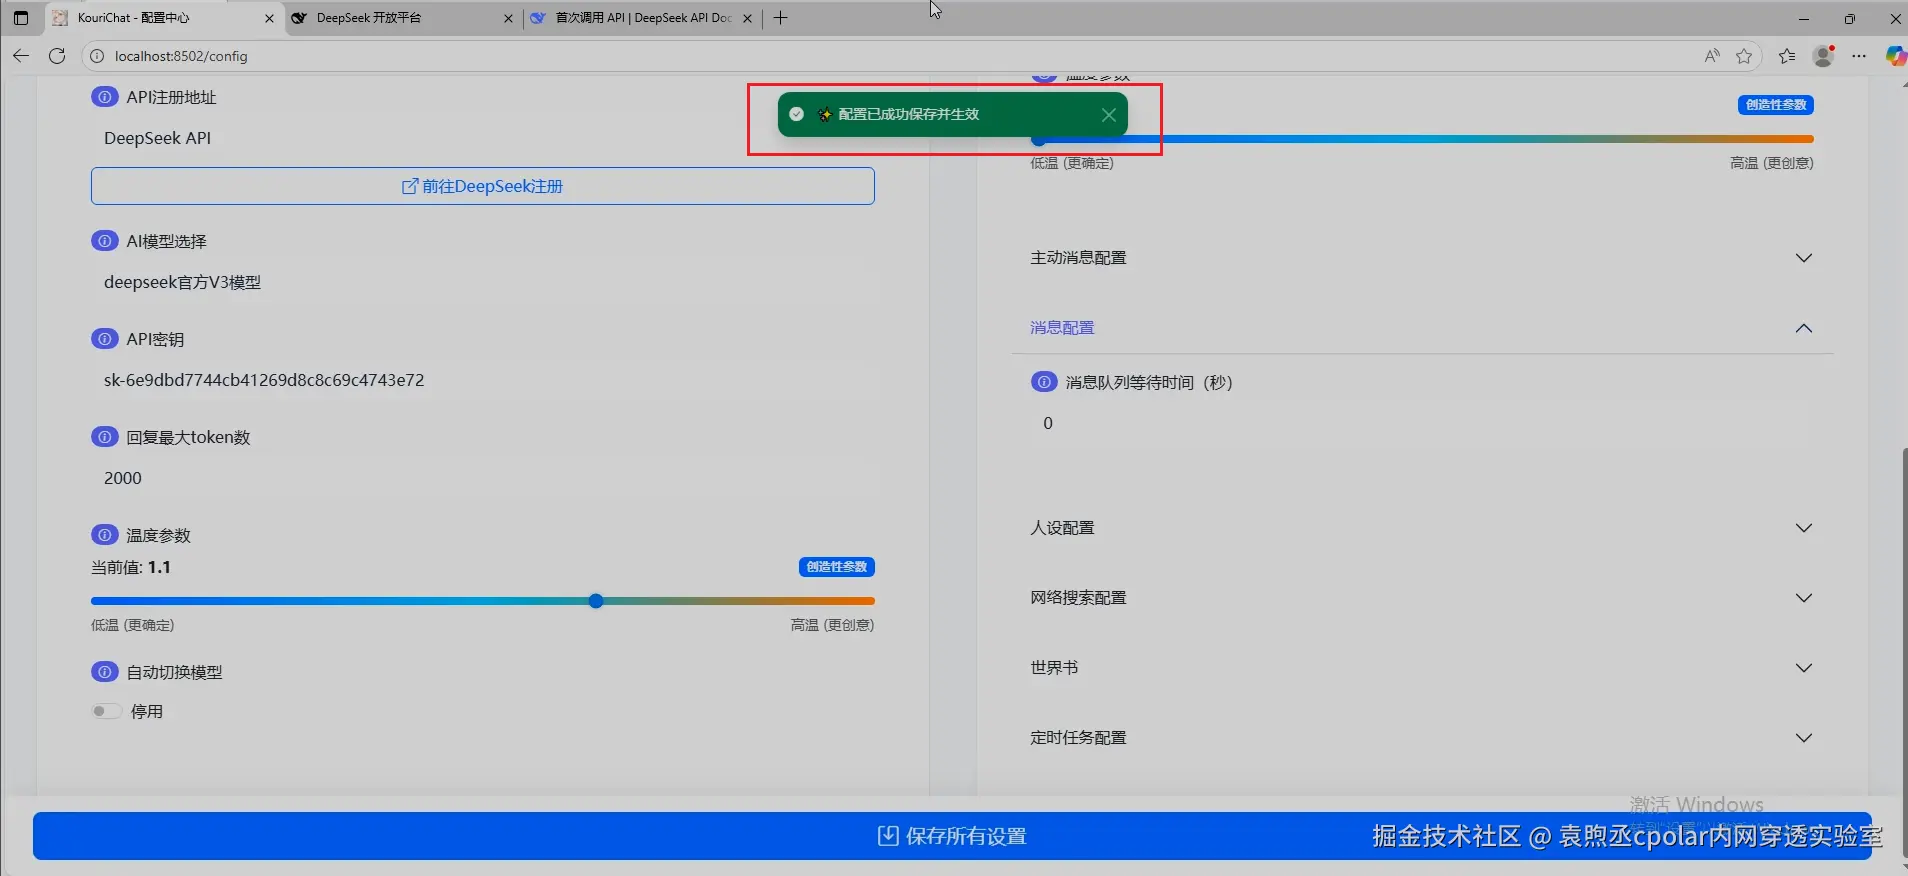View site information icon in address bar
Screen dimensions: 1908x876
click(x=97, y=56)
